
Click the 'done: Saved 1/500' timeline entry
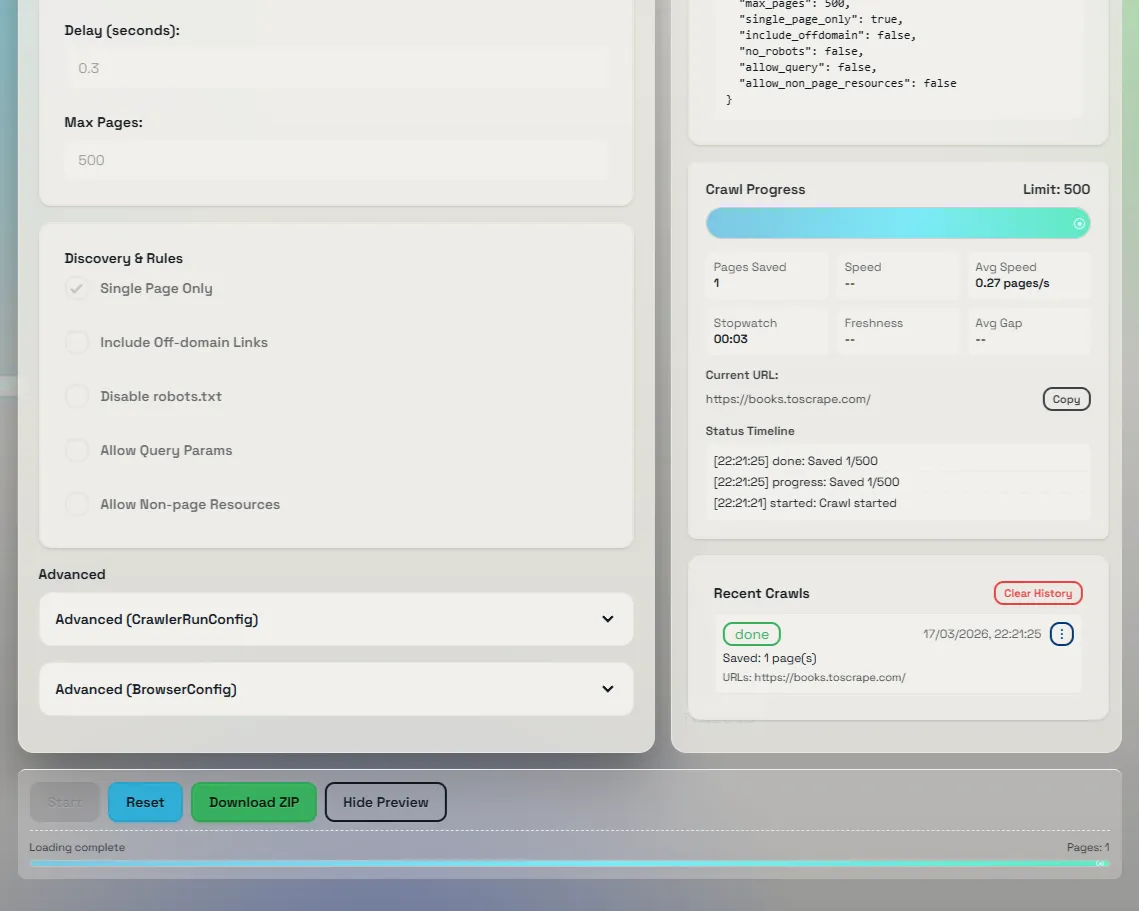pyautogui.click(x=795, y=461)
